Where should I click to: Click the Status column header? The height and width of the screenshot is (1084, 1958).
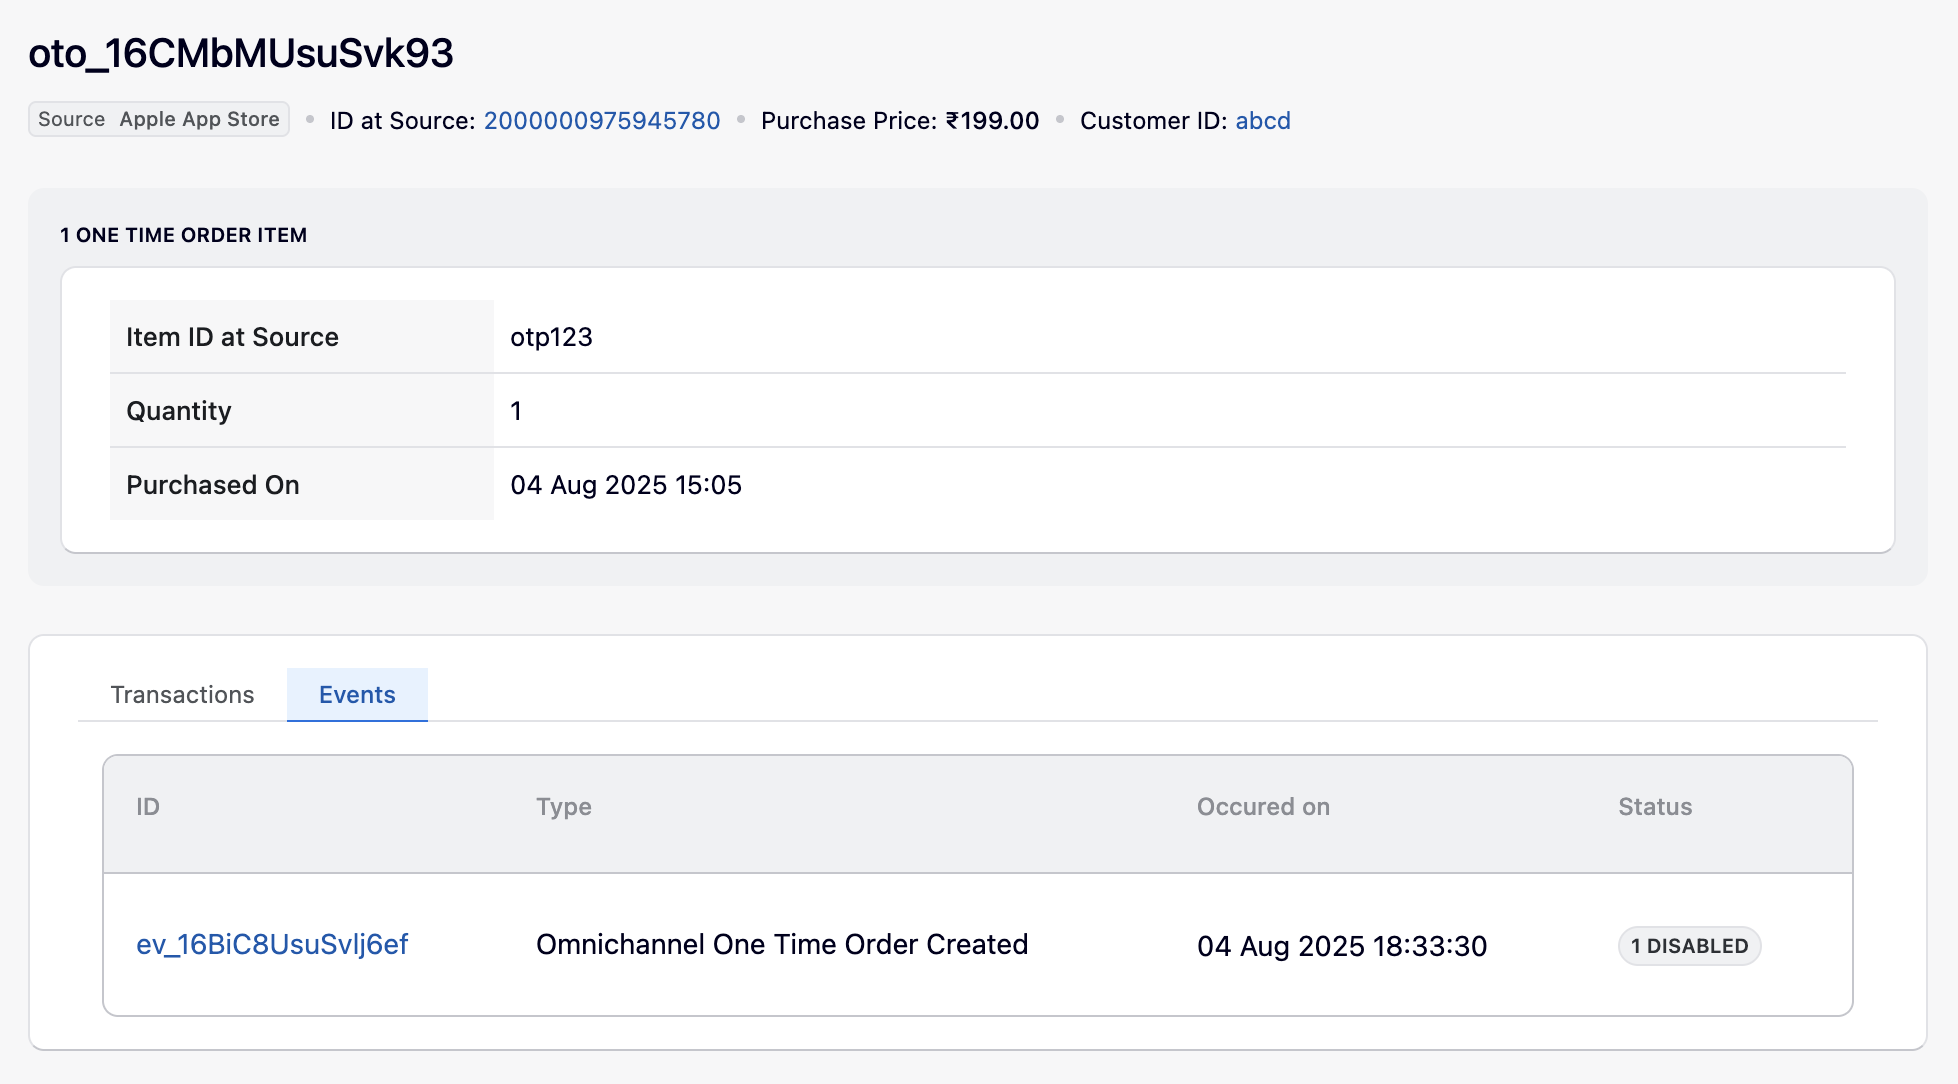[x=1654, y=807]
